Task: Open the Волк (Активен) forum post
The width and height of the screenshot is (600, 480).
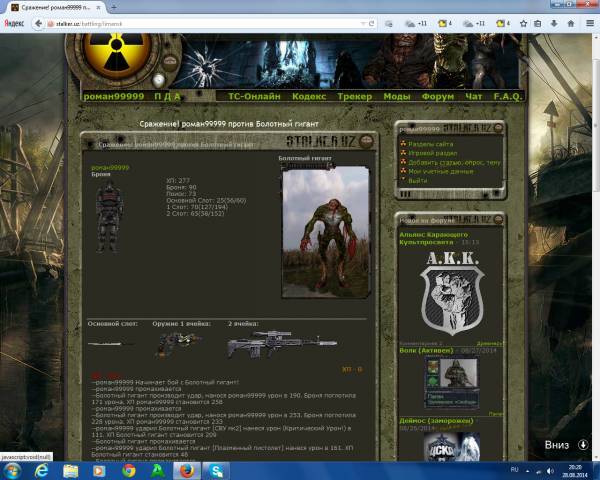Action: pos(426,351)
